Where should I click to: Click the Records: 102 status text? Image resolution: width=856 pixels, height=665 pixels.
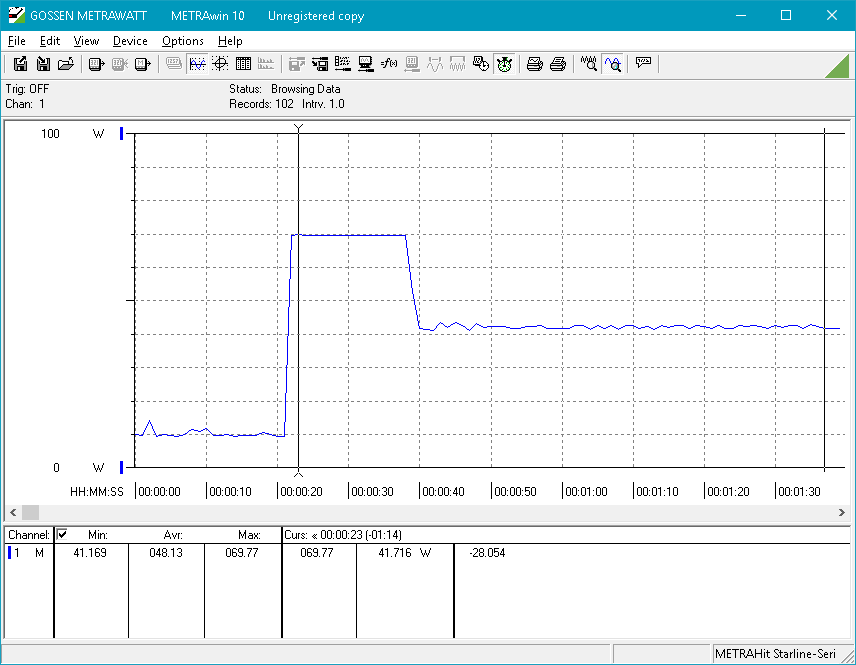[261, 104]
